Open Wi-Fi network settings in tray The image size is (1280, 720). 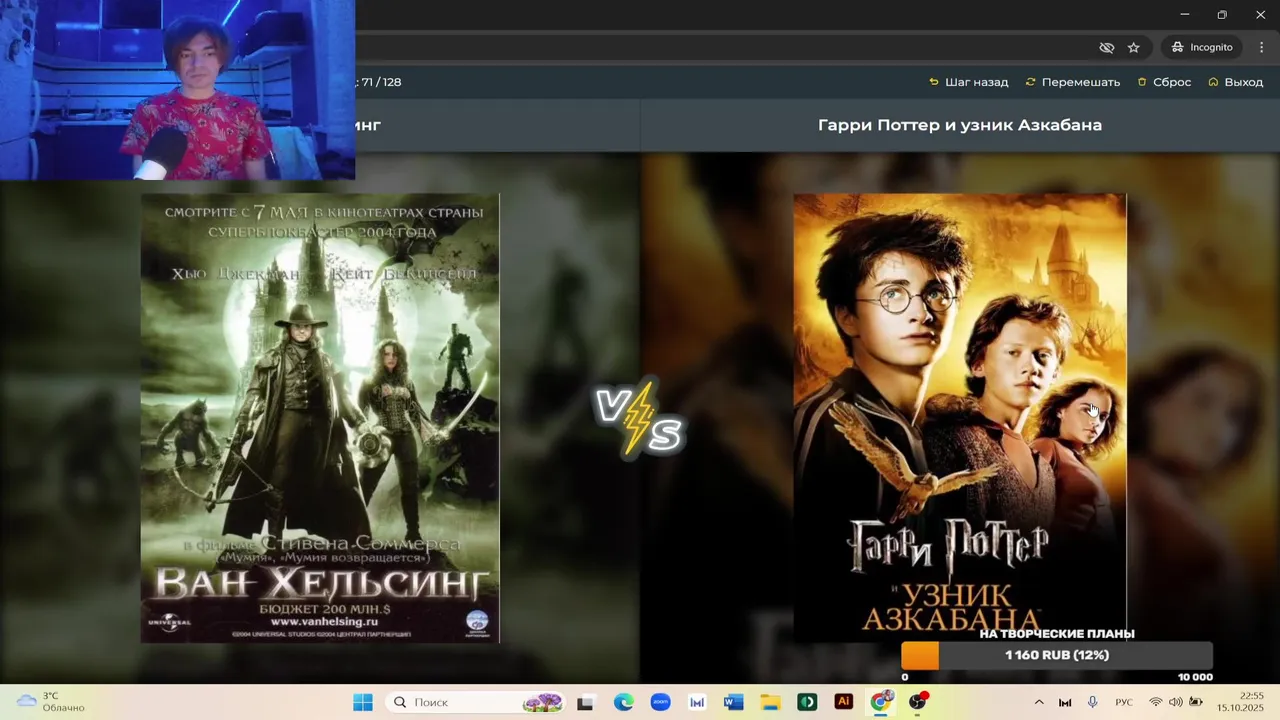pyautogui.click(x=1156, y=702)
